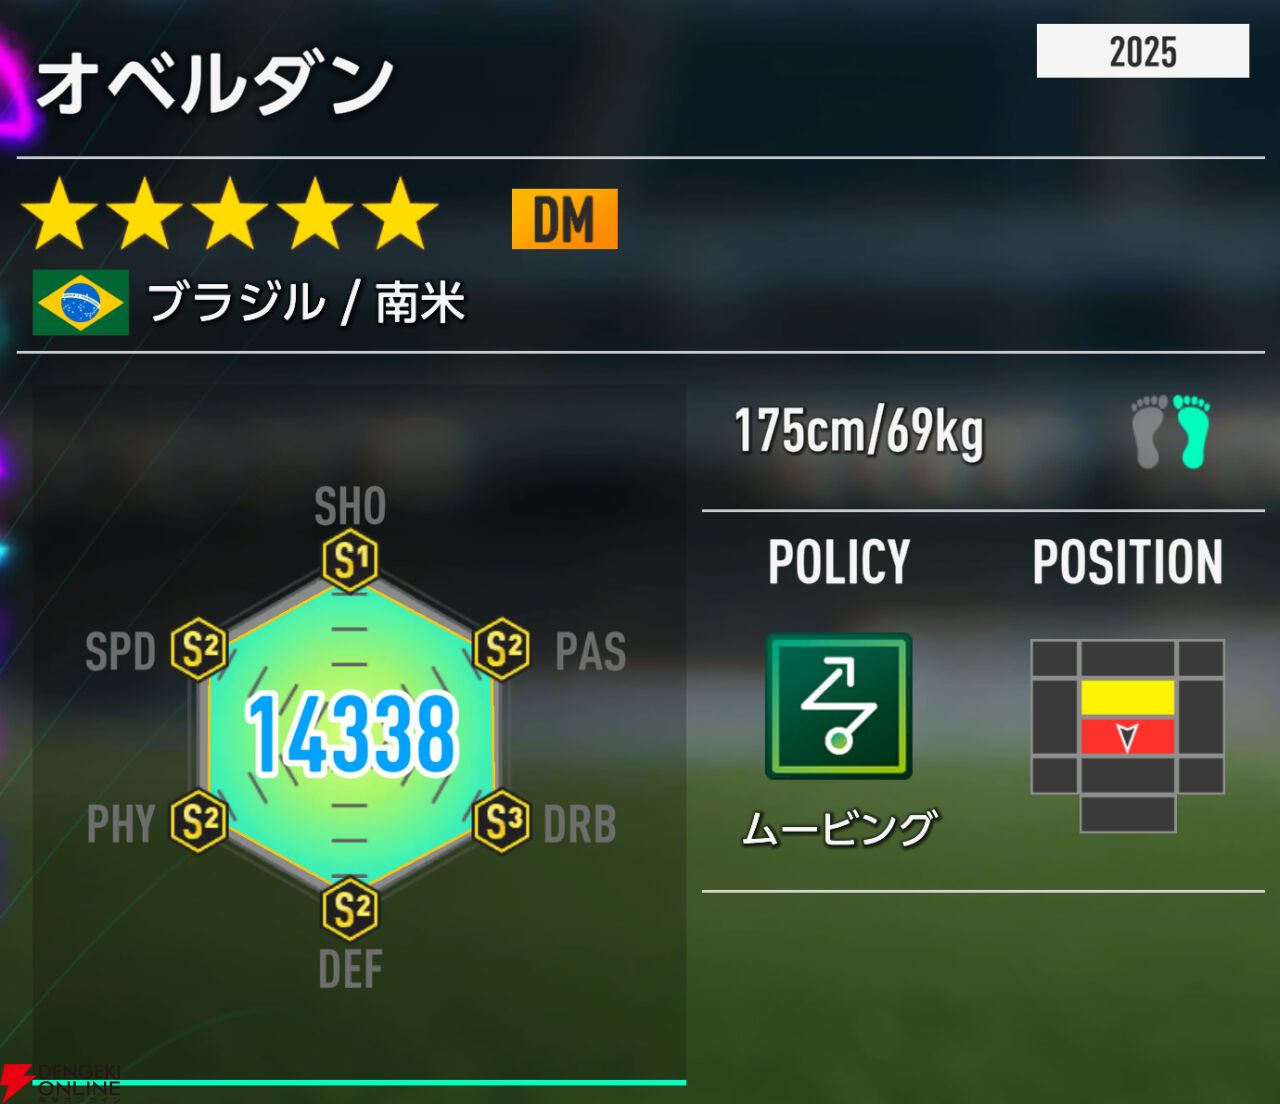The image size is (1280, 1104).
Task: Click the player name オベルダン
Action: (x=214, y=84)
